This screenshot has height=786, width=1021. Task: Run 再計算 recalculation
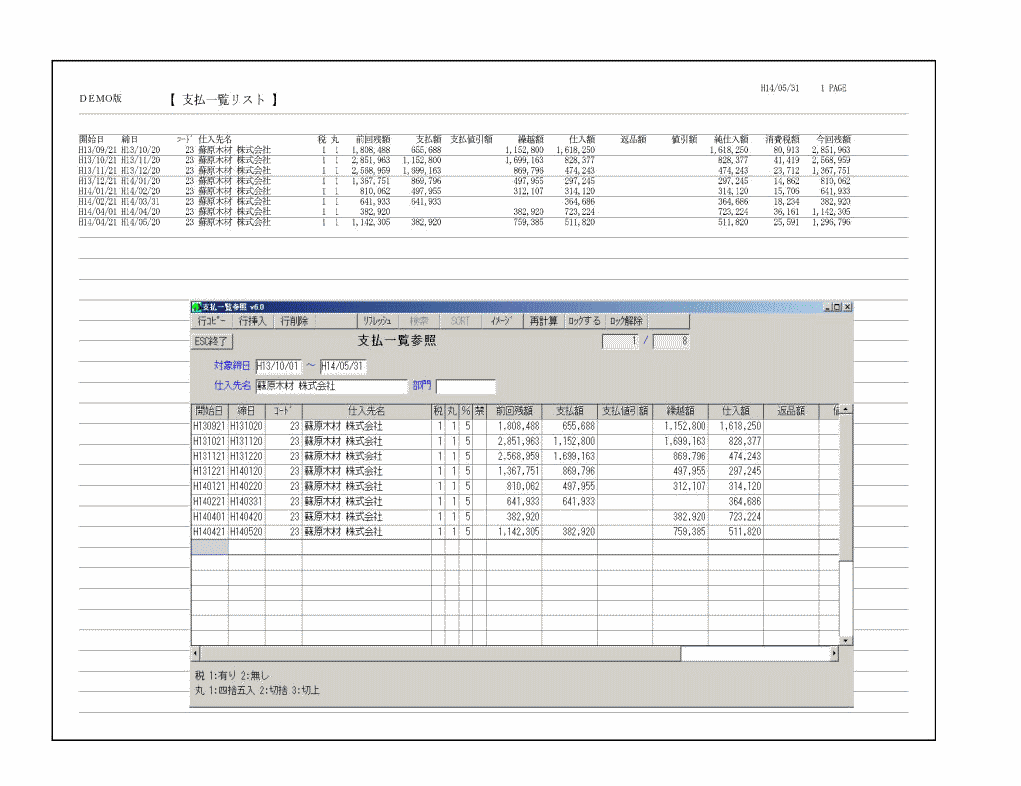544,321
